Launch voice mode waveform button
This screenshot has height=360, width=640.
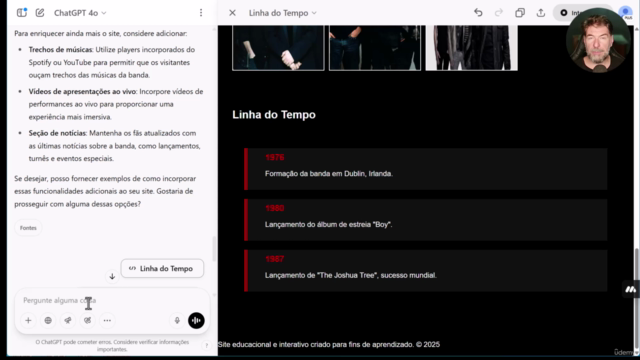[x=196, y=320]
